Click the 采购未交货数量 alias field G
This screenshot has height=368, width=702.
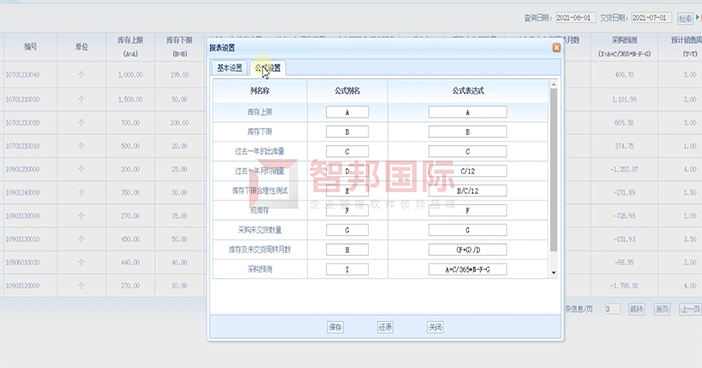point(347,230)
